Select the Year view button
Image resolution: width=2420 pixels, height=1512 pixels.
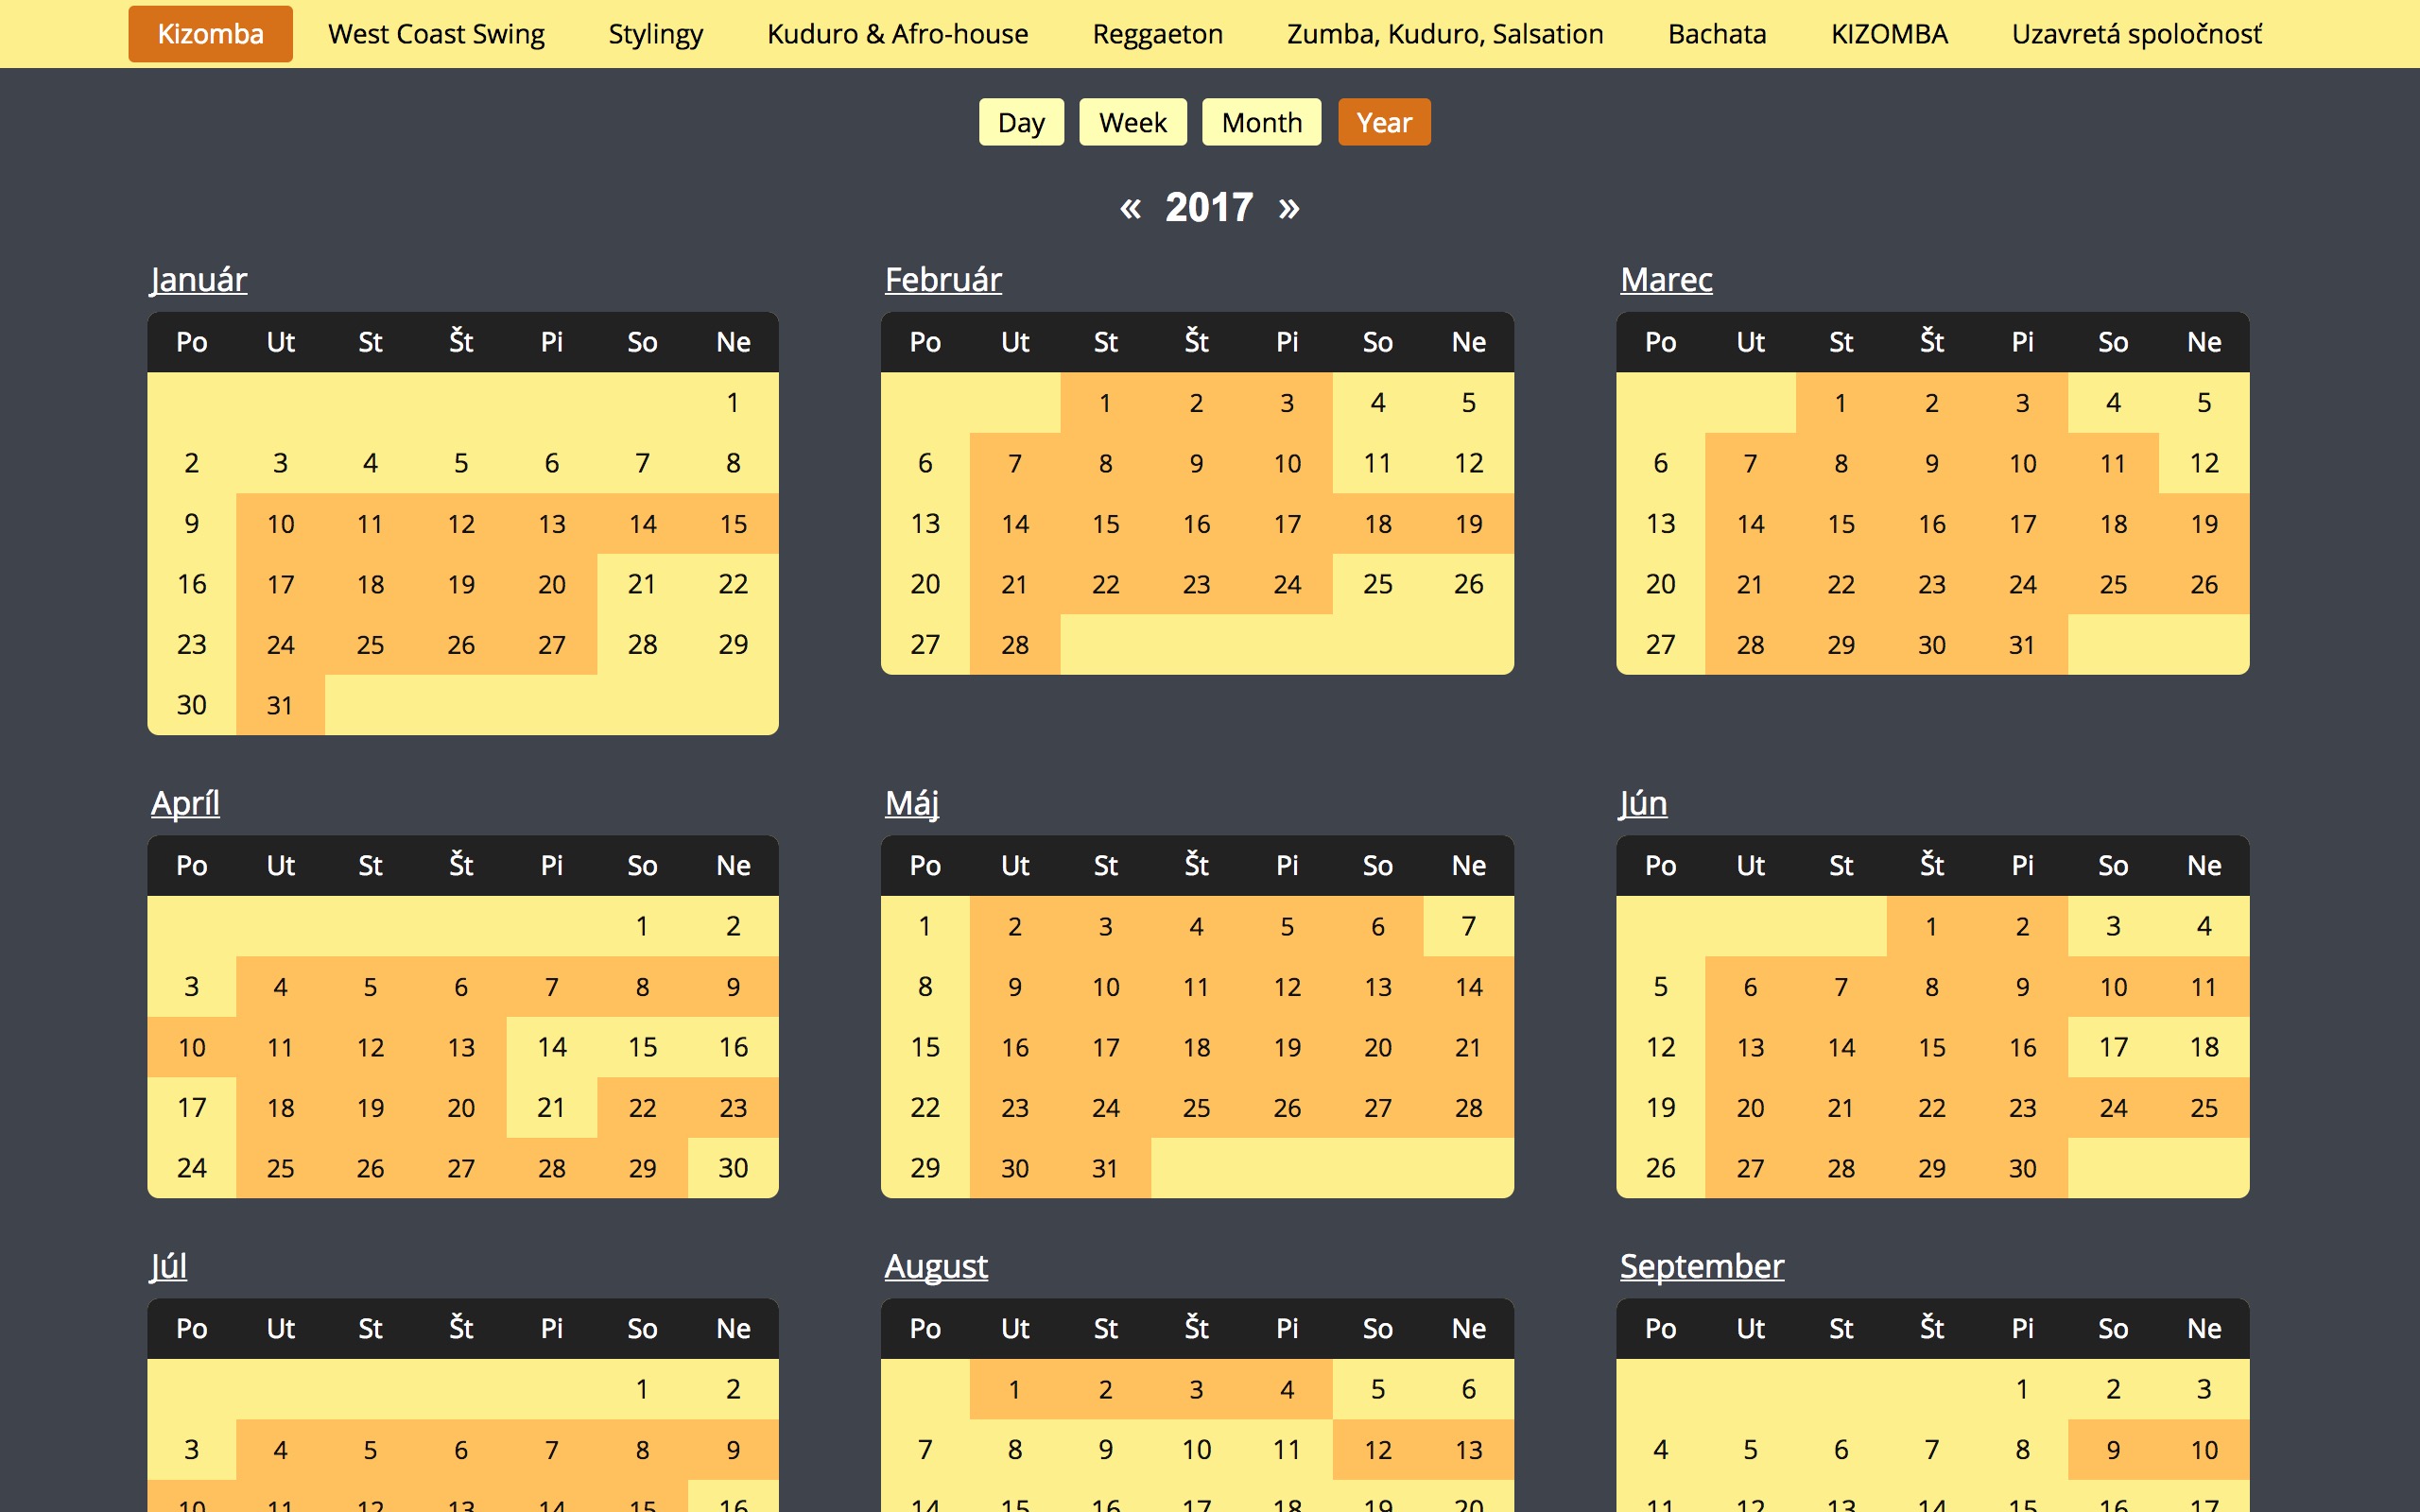pos(1384,122)
